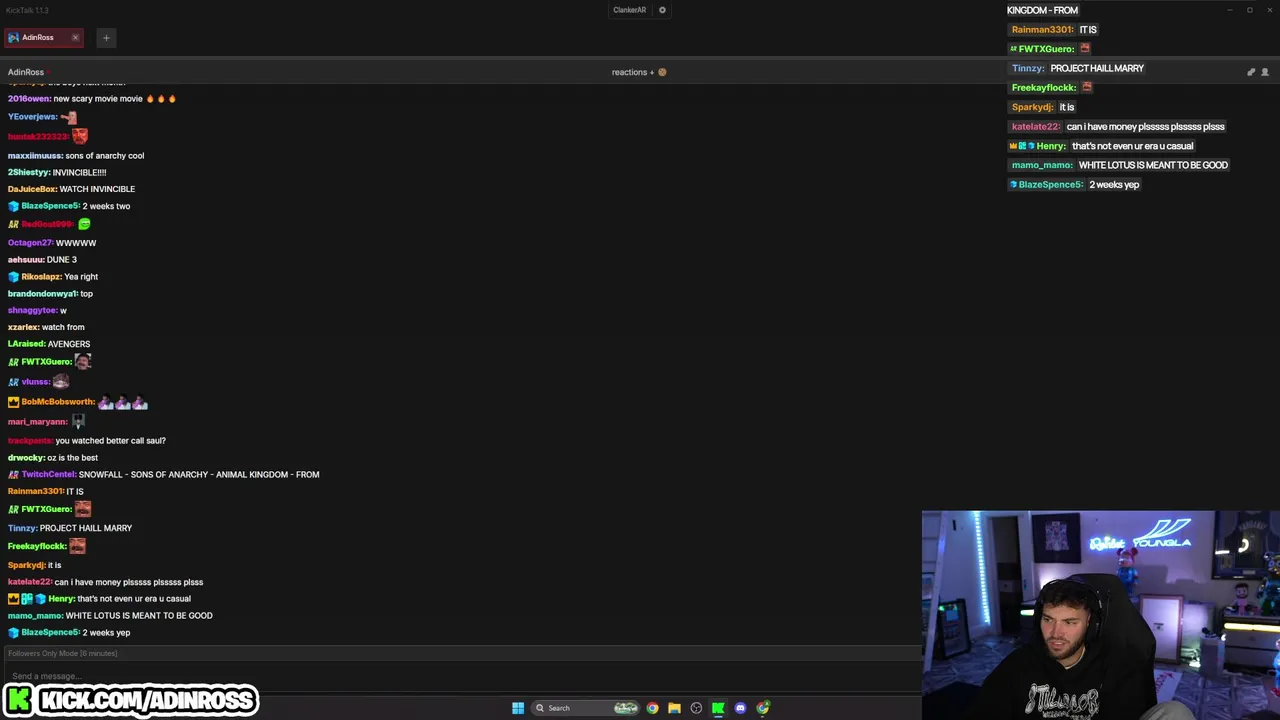The width and height of the screenshot is (1280, 720).
Task: Click username maxxiimuuss in chat
Action: pos(35,156)
